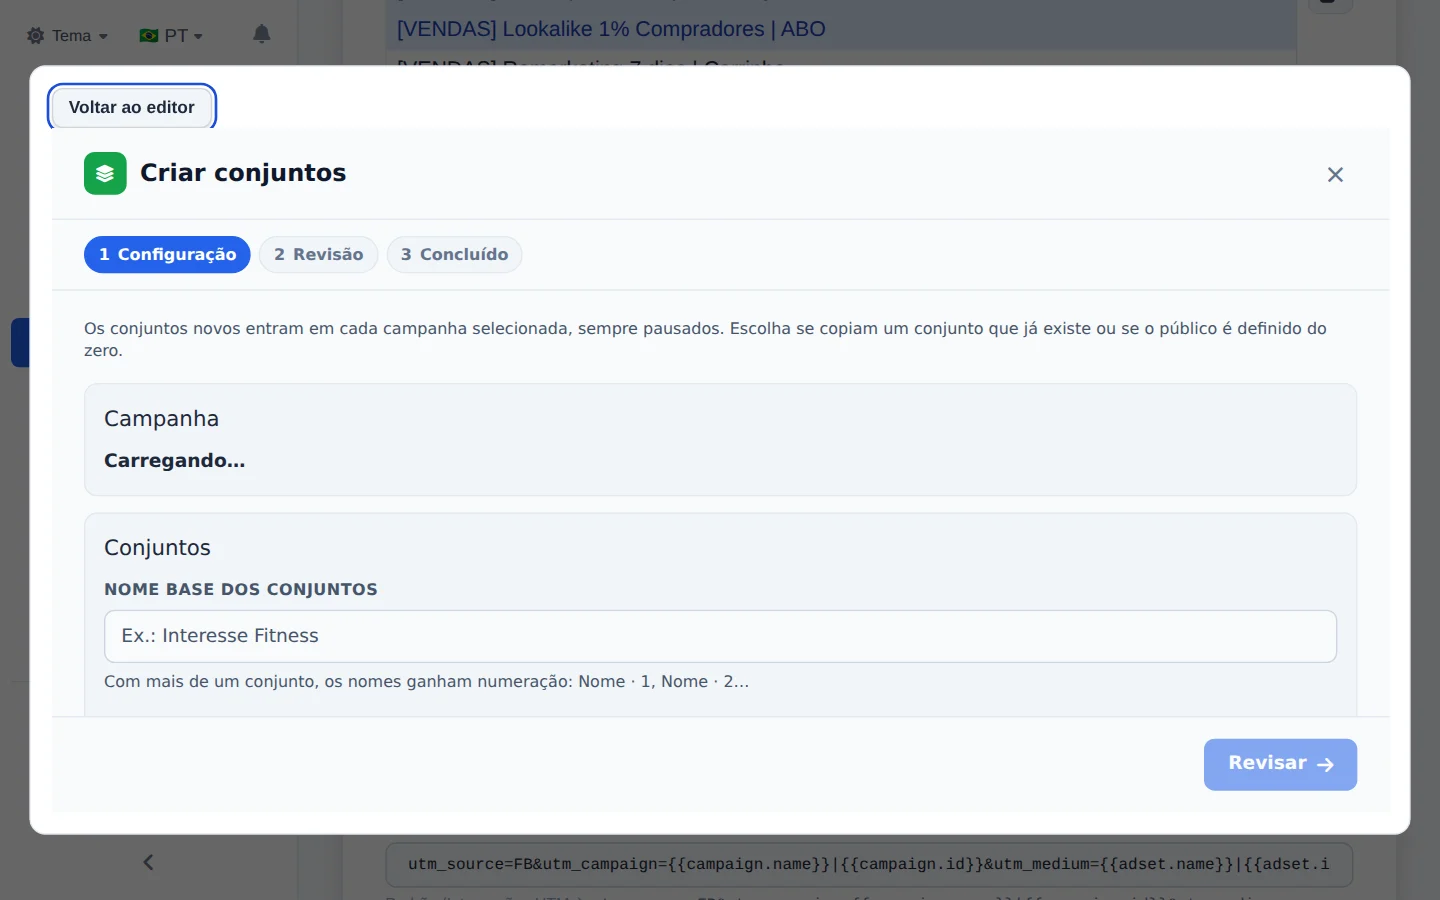1440x900 pixels.
Task: Switch to the 2 Revisão step
Action: [318, 255]
